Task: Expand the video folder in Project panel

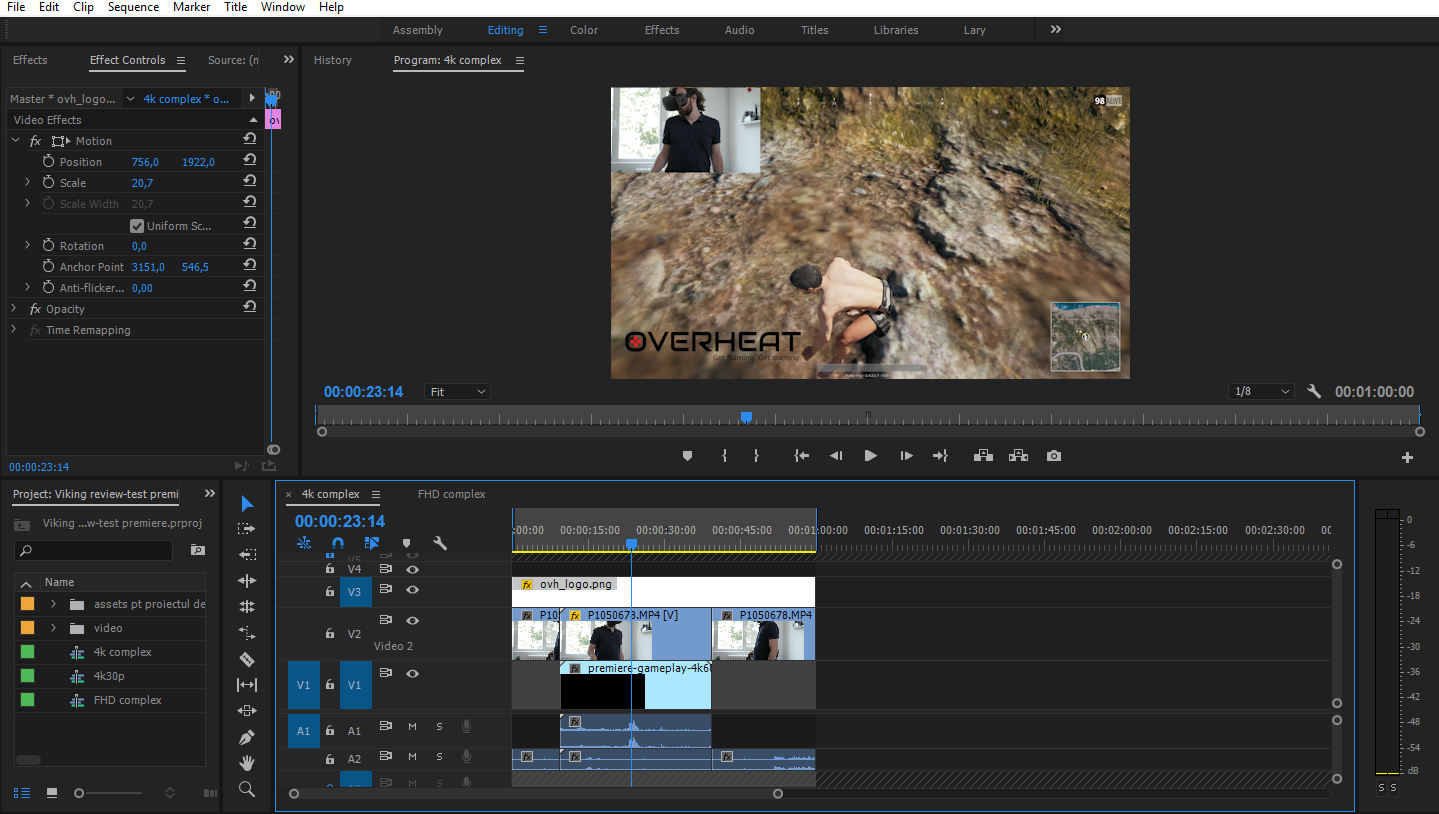Action: (x=53, y=628)
